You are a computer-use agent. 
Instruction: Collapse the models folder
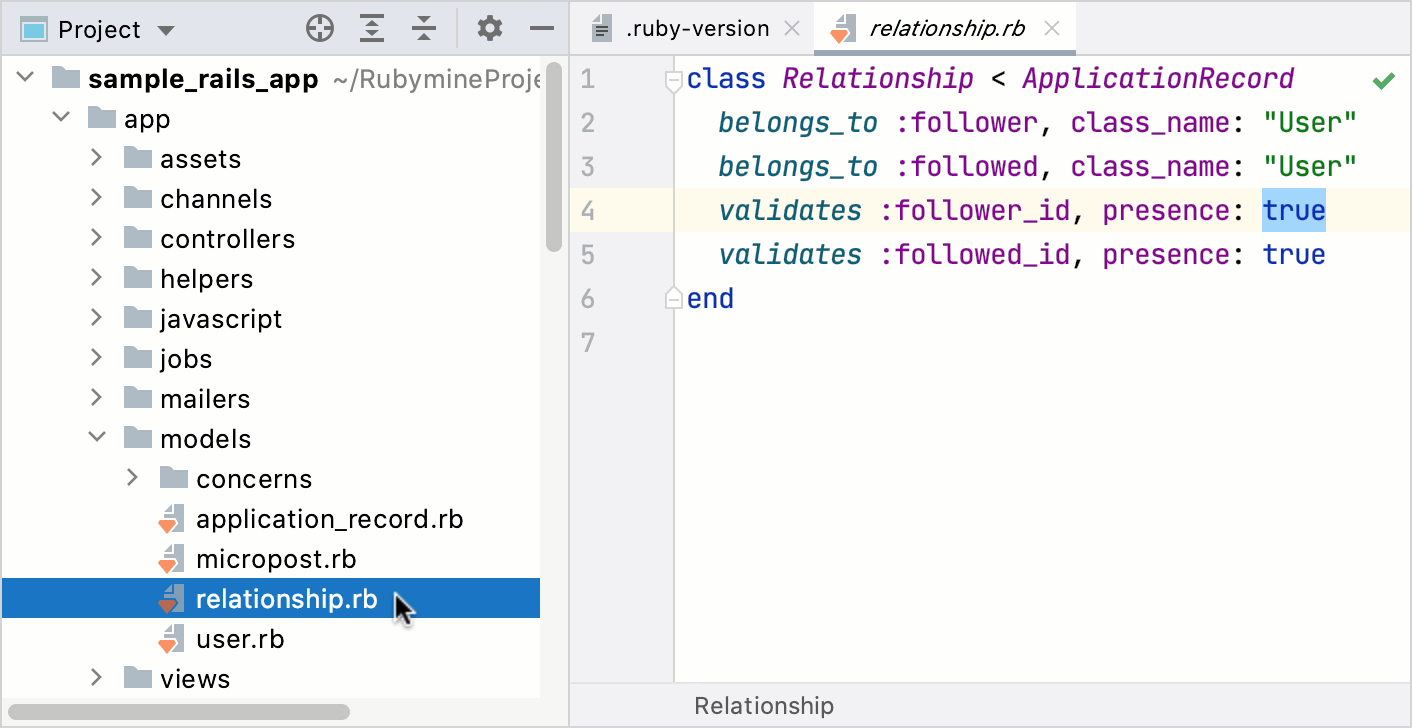pyautogui.click(x=96, y=437)
